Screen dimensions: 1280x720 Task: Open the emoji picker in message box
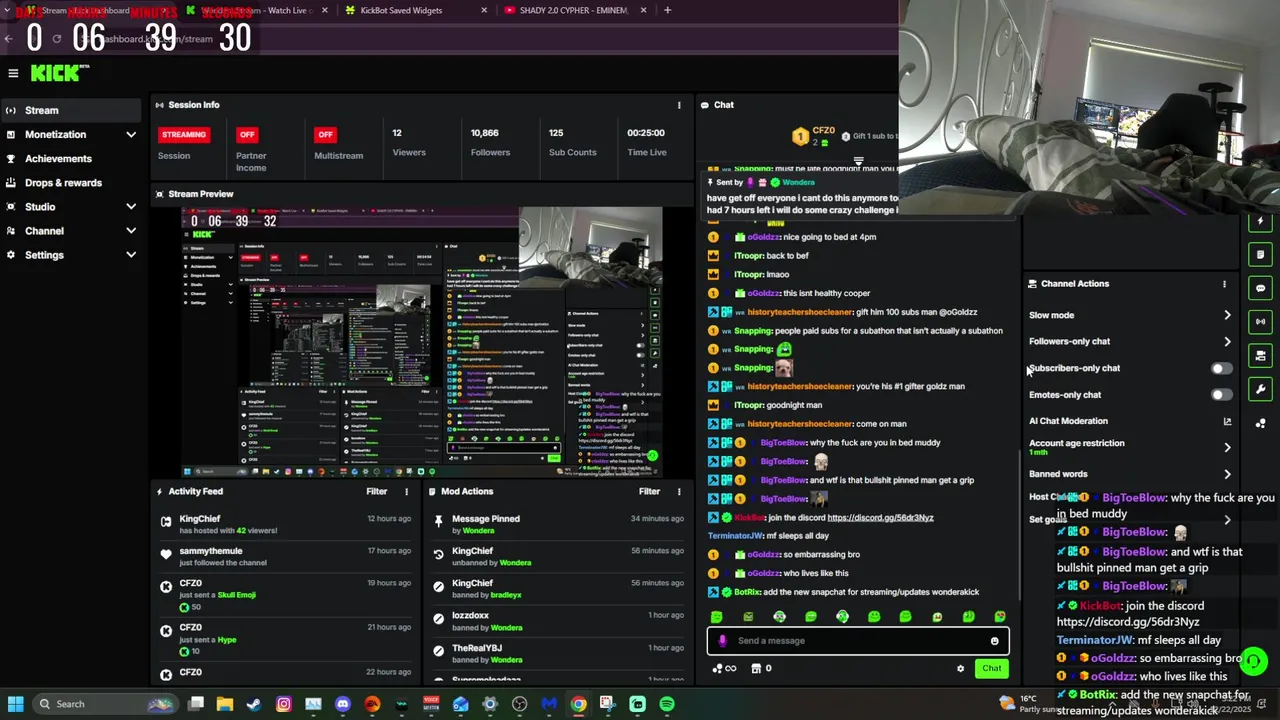(994, 641)
